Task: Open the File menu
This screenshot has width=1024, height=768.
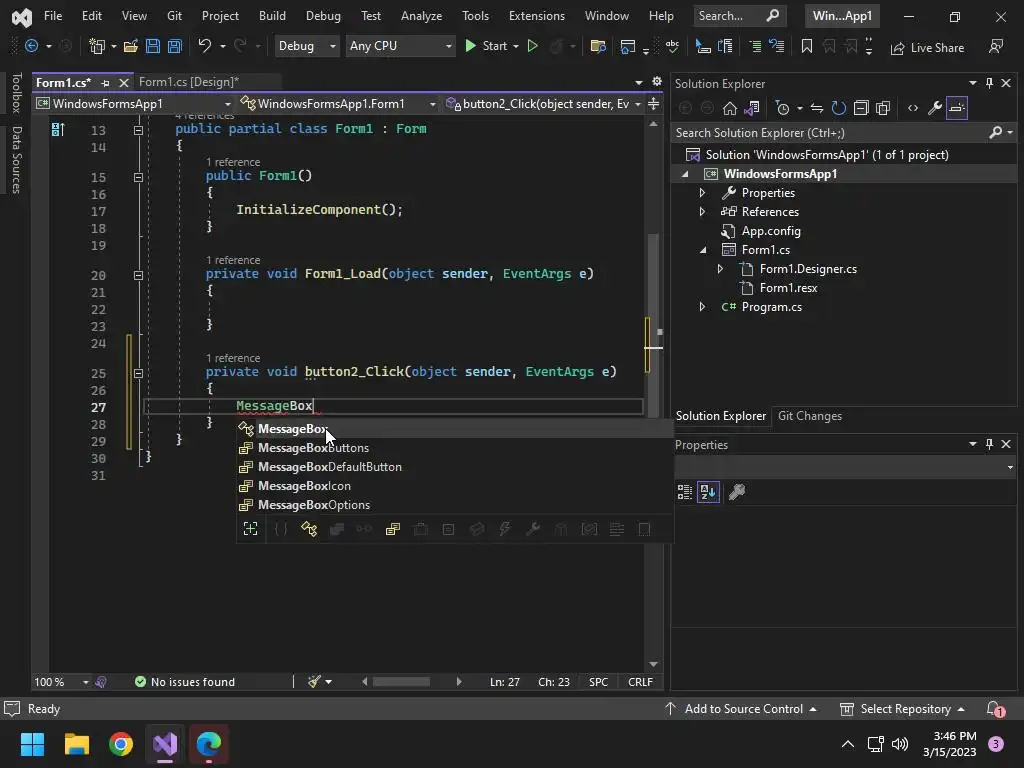Action: pos(53,16)
